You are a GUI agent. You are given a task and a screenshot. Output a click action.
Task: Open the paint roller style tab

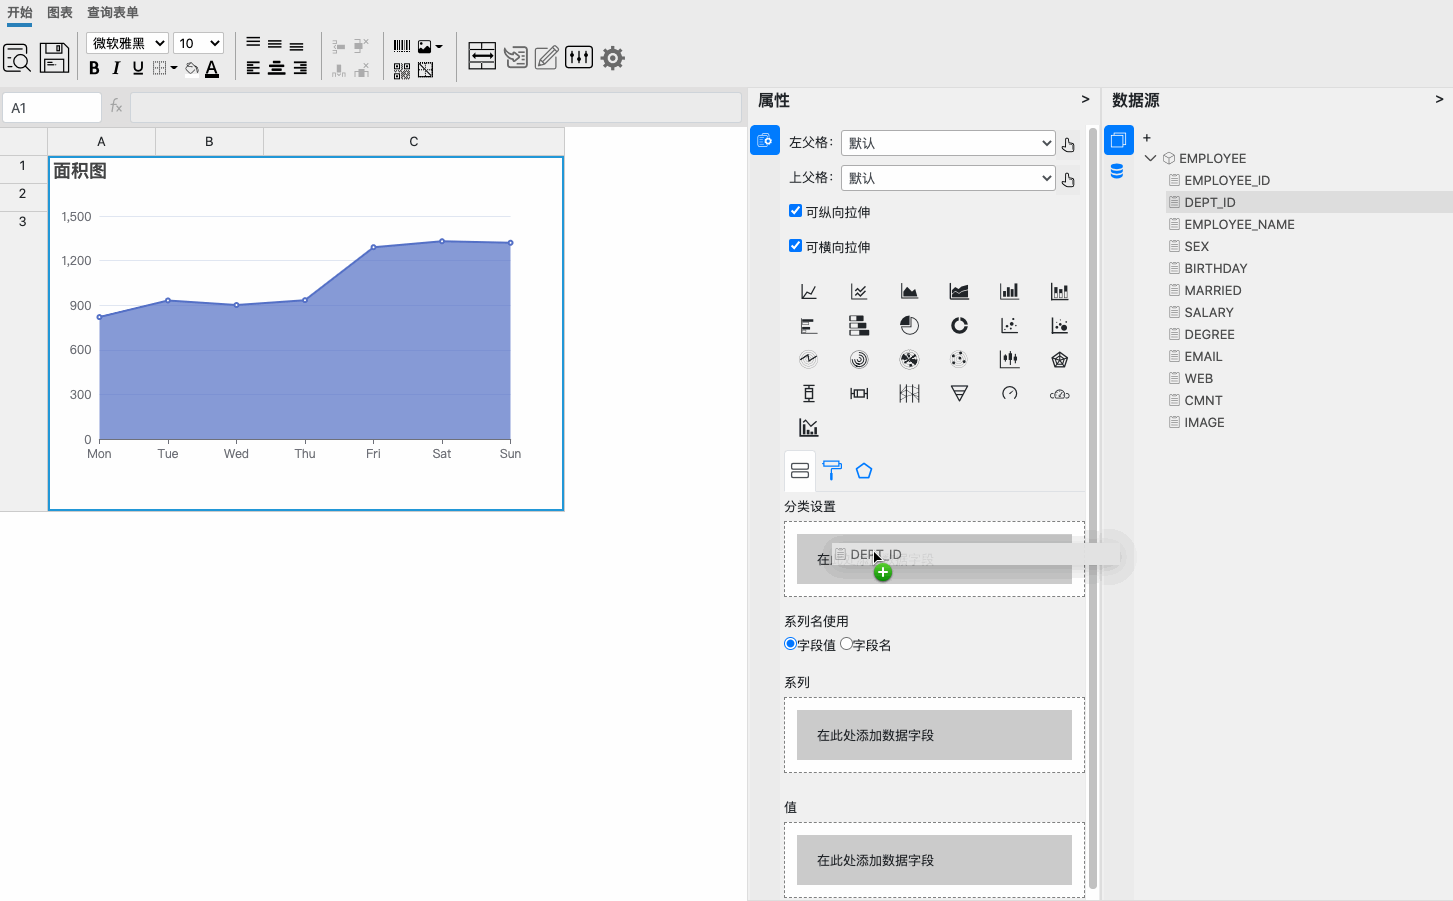pos(832,470)
